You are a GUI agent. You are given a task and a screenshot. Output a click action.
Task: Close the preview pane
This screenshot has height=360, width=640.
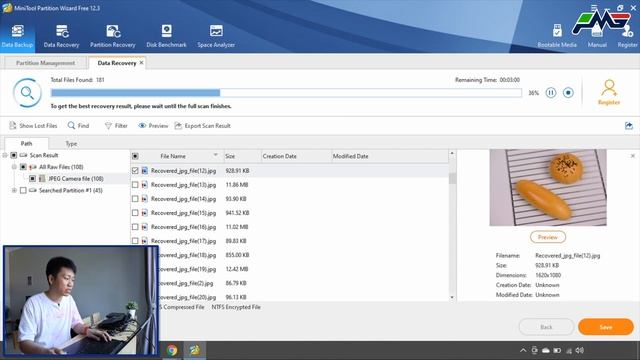pos(633,156)
